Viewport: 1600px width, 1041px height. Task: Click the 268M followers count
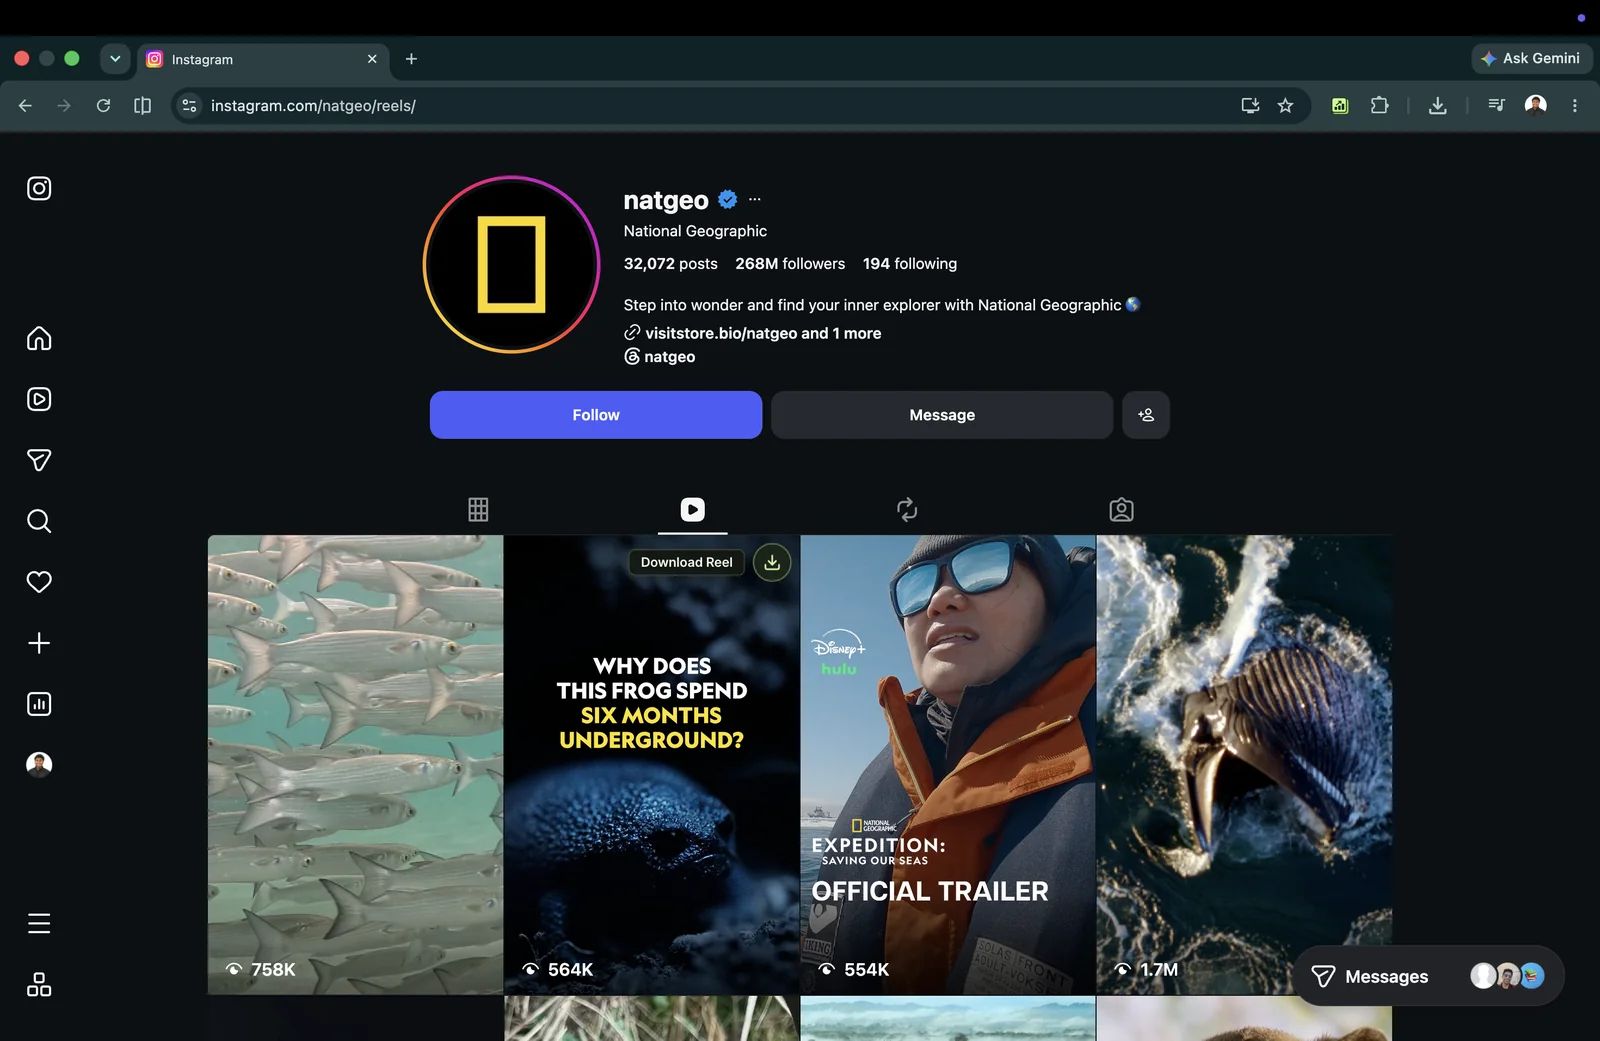[790, 263]
